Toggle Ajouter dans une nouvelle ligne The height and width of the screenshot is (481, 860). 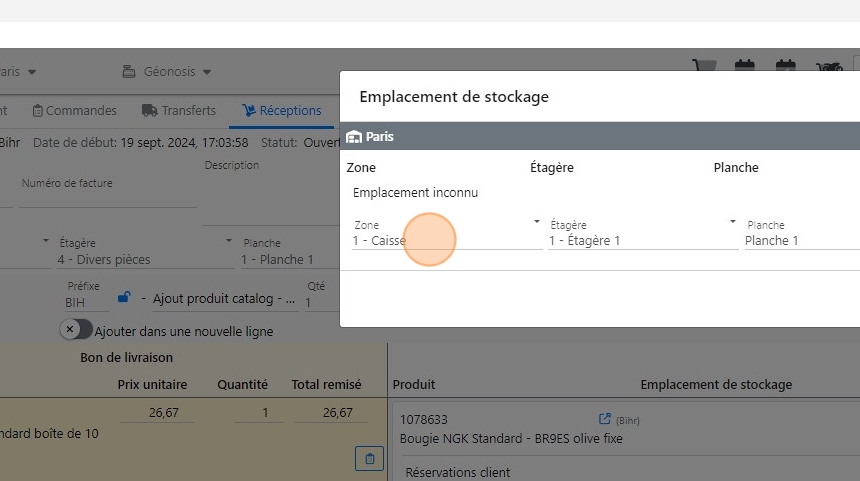tap(72, 330)
